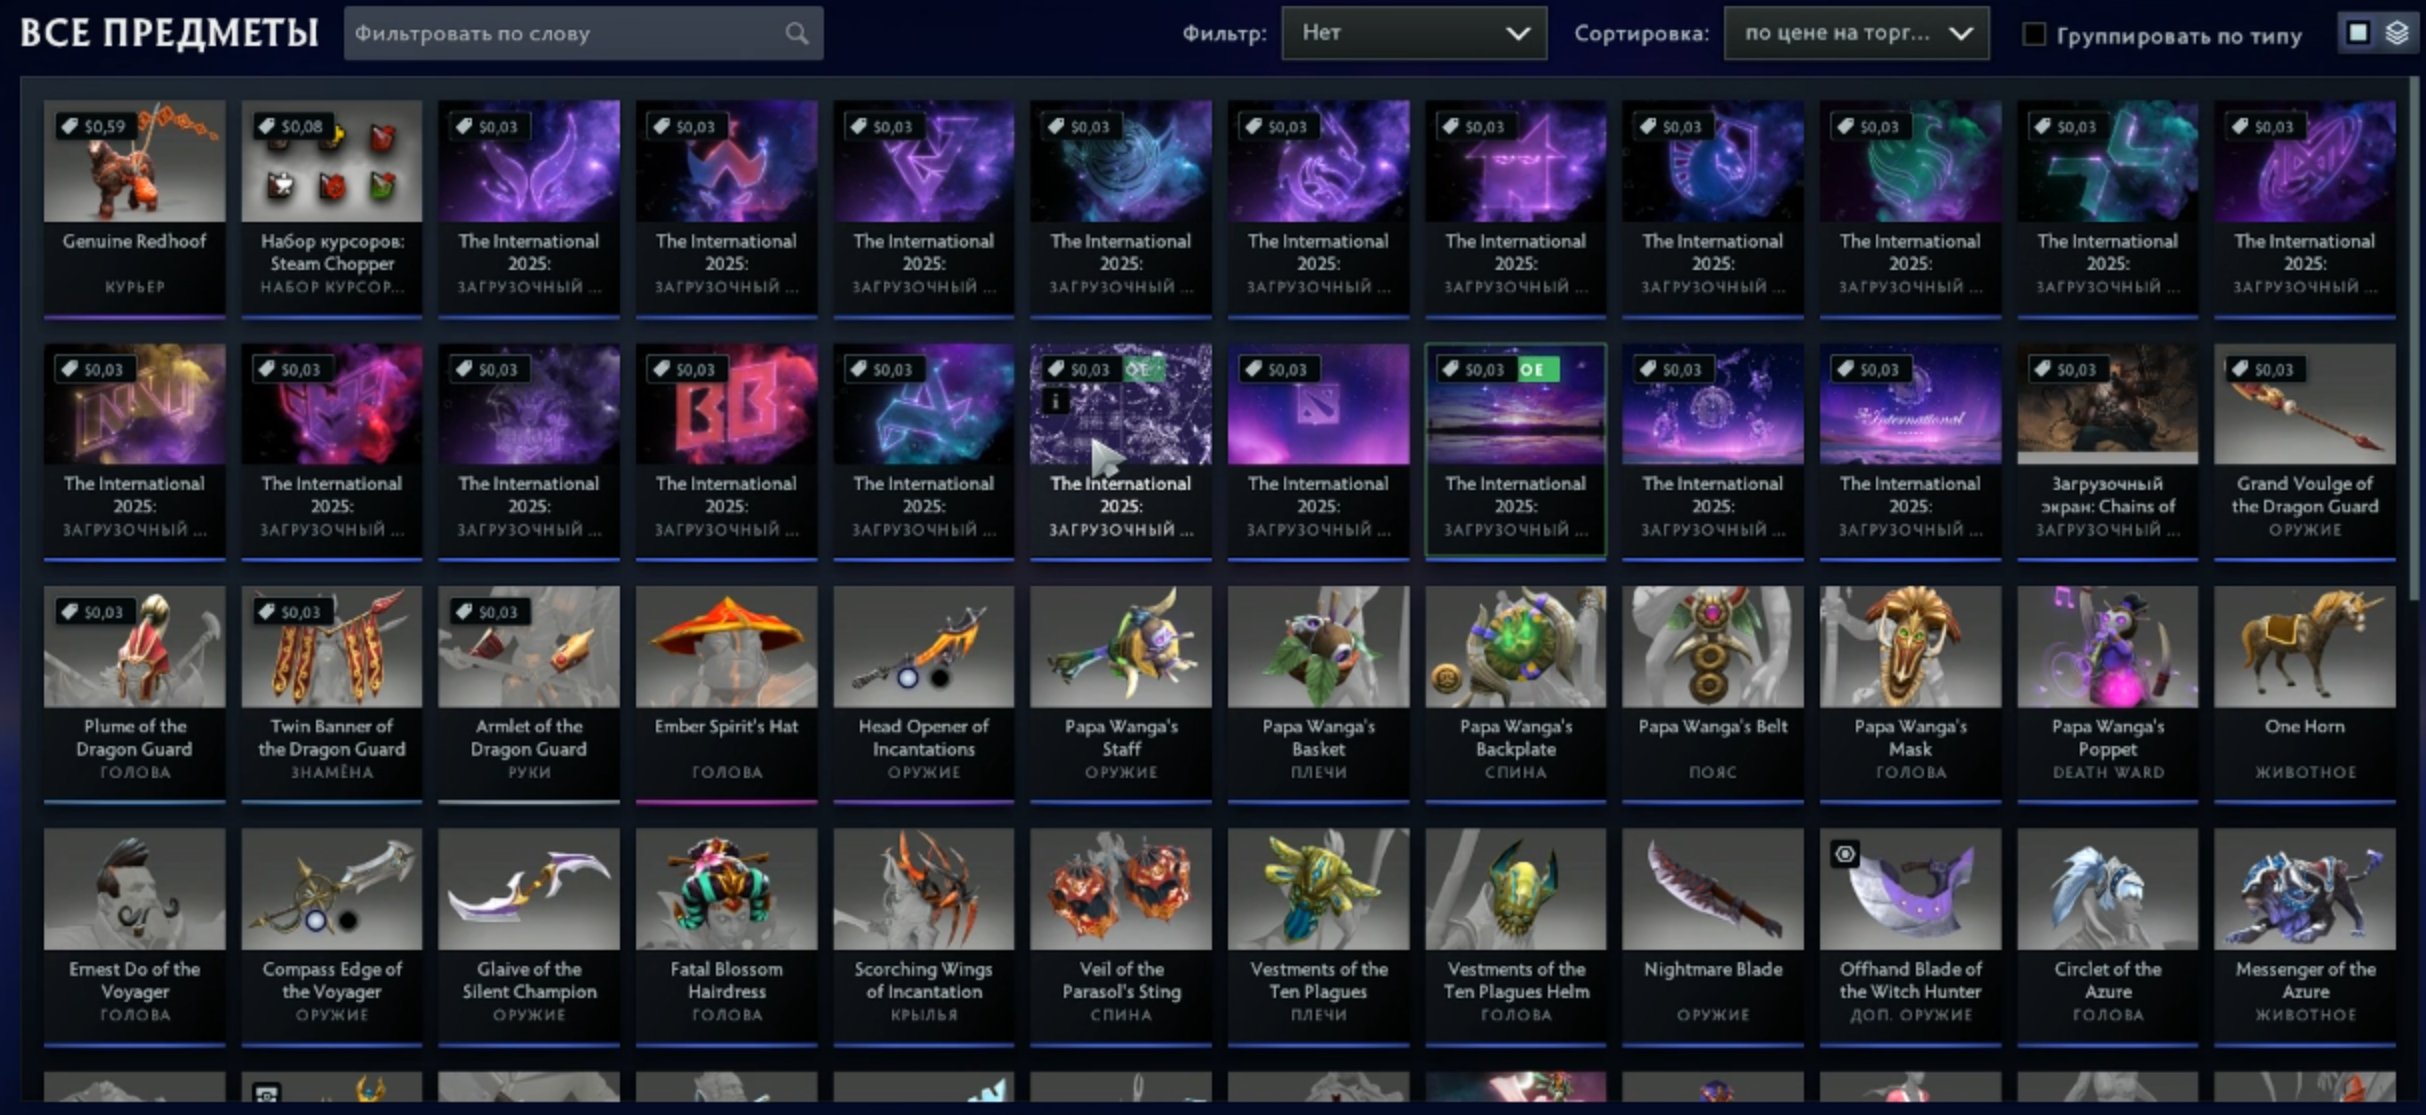This screenshot has height=1115, width=2426.
Task: Open the Grand Voulge of the Dragon Guard item
Action: coord(2304,451)
